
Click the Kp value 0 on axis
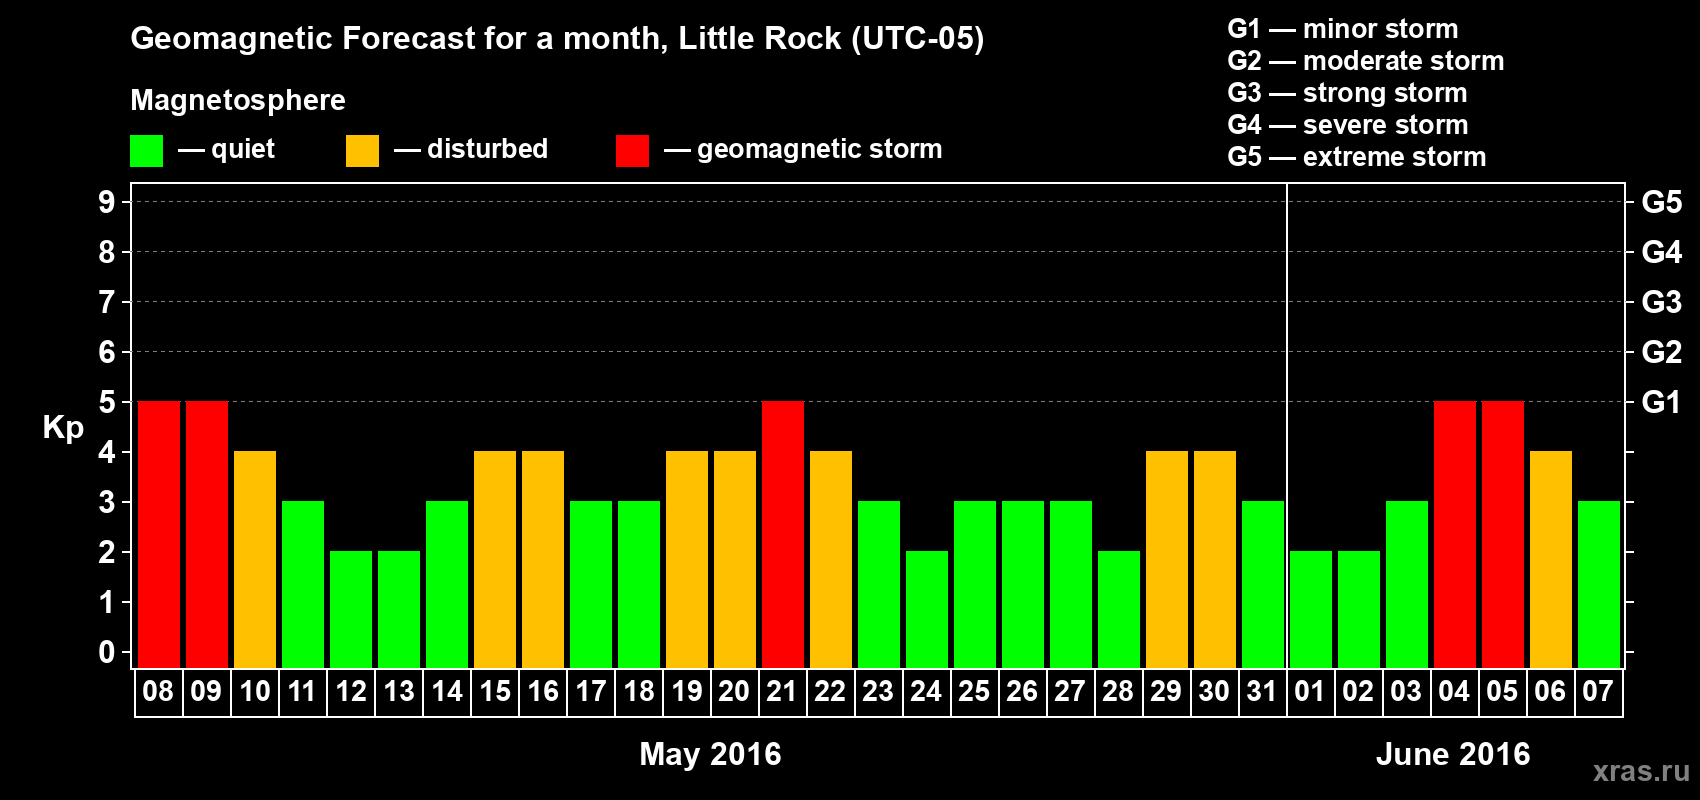point(107,652)
